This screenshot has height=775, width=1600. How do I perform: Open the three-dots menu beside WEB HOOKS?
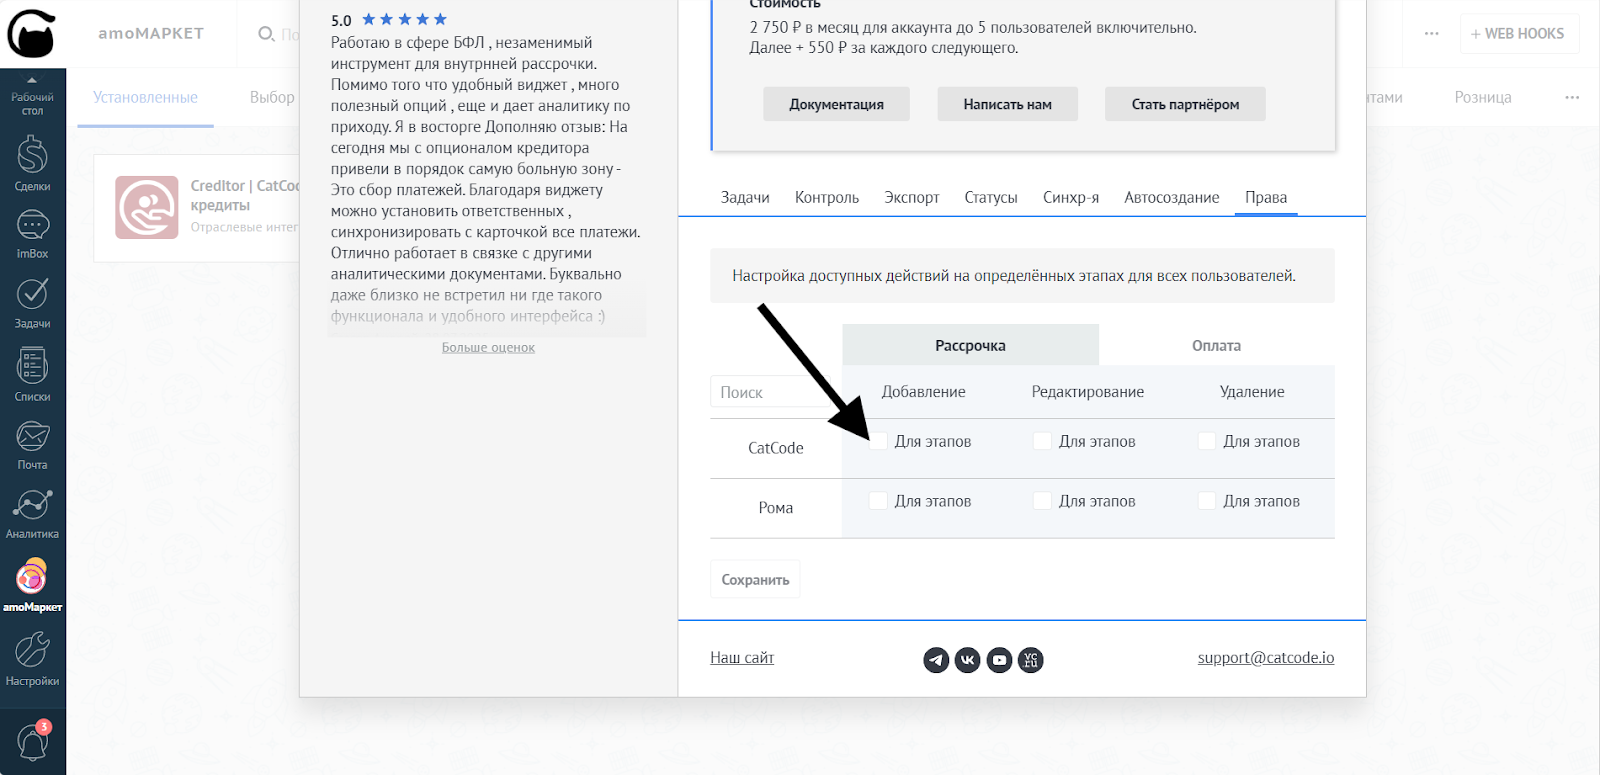pyautogui.click(x=1431, y=34)
